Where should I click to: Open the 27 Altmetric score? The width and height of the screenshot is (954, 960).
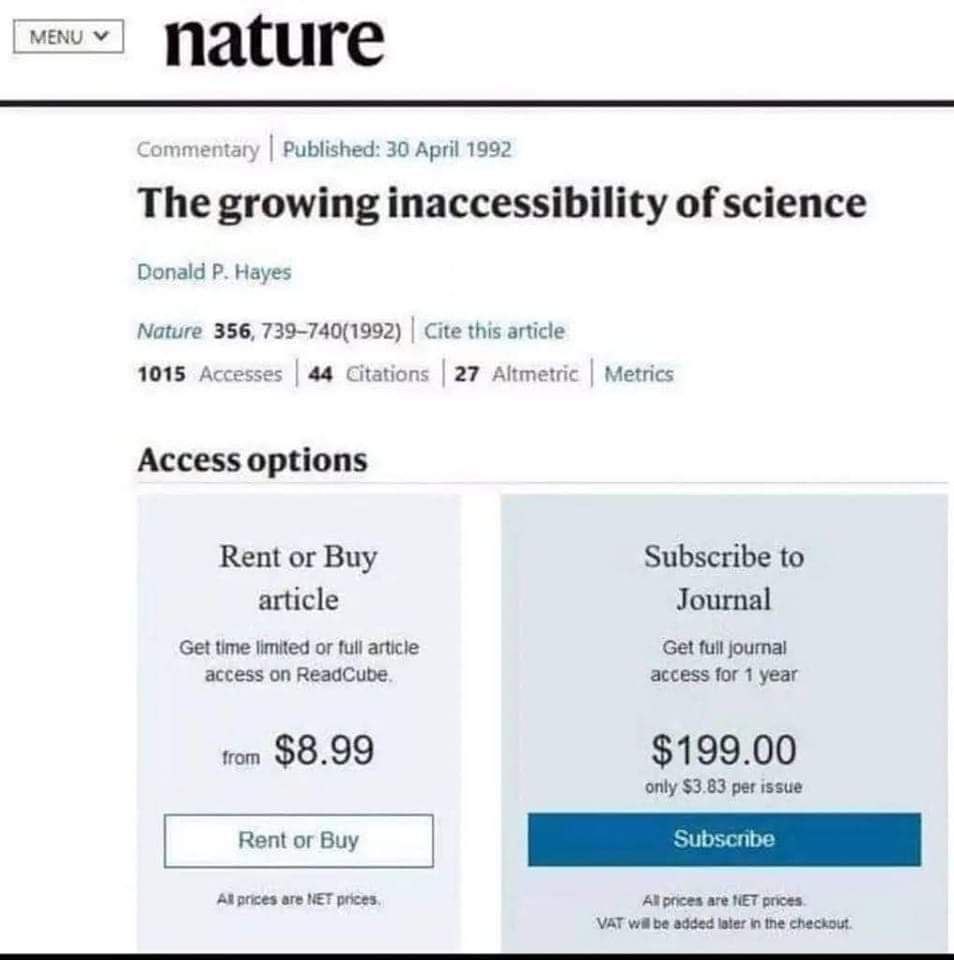(516, 374)
